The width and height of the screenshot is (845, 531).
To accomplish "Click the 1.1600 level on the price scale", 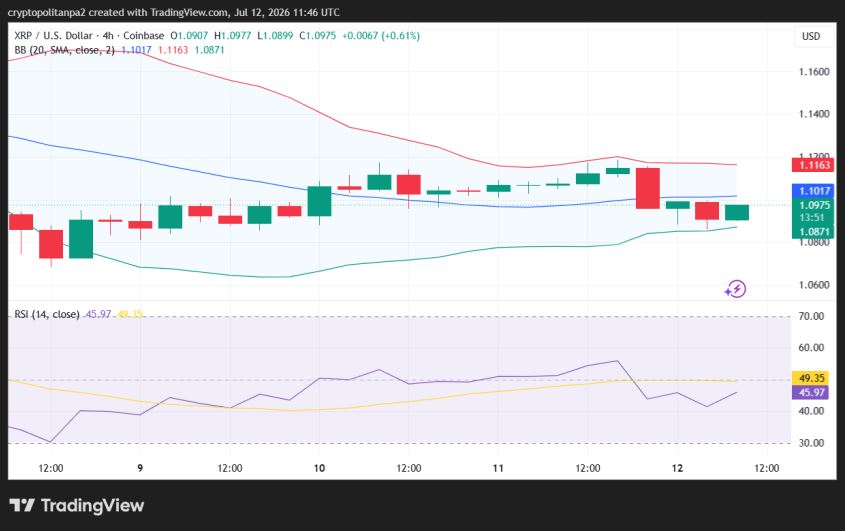I will pyautogui.click(x=814, y=72).
